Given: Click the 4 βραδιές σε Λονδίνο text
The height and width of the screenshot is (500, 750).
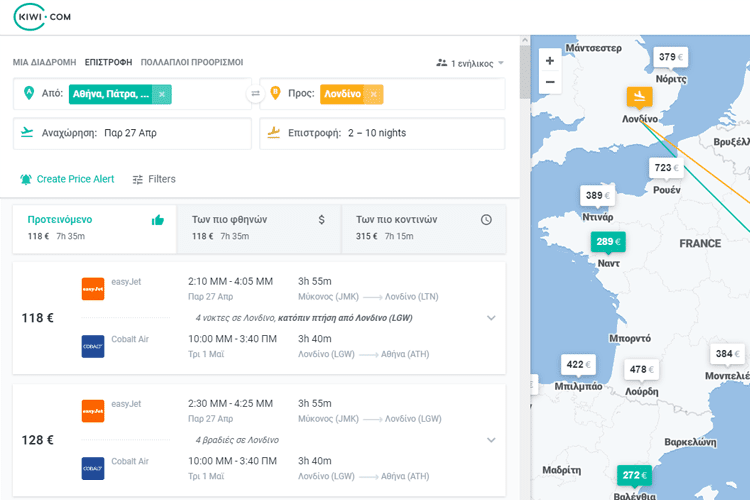Looking at the screenshot, I should pos(237,440).
